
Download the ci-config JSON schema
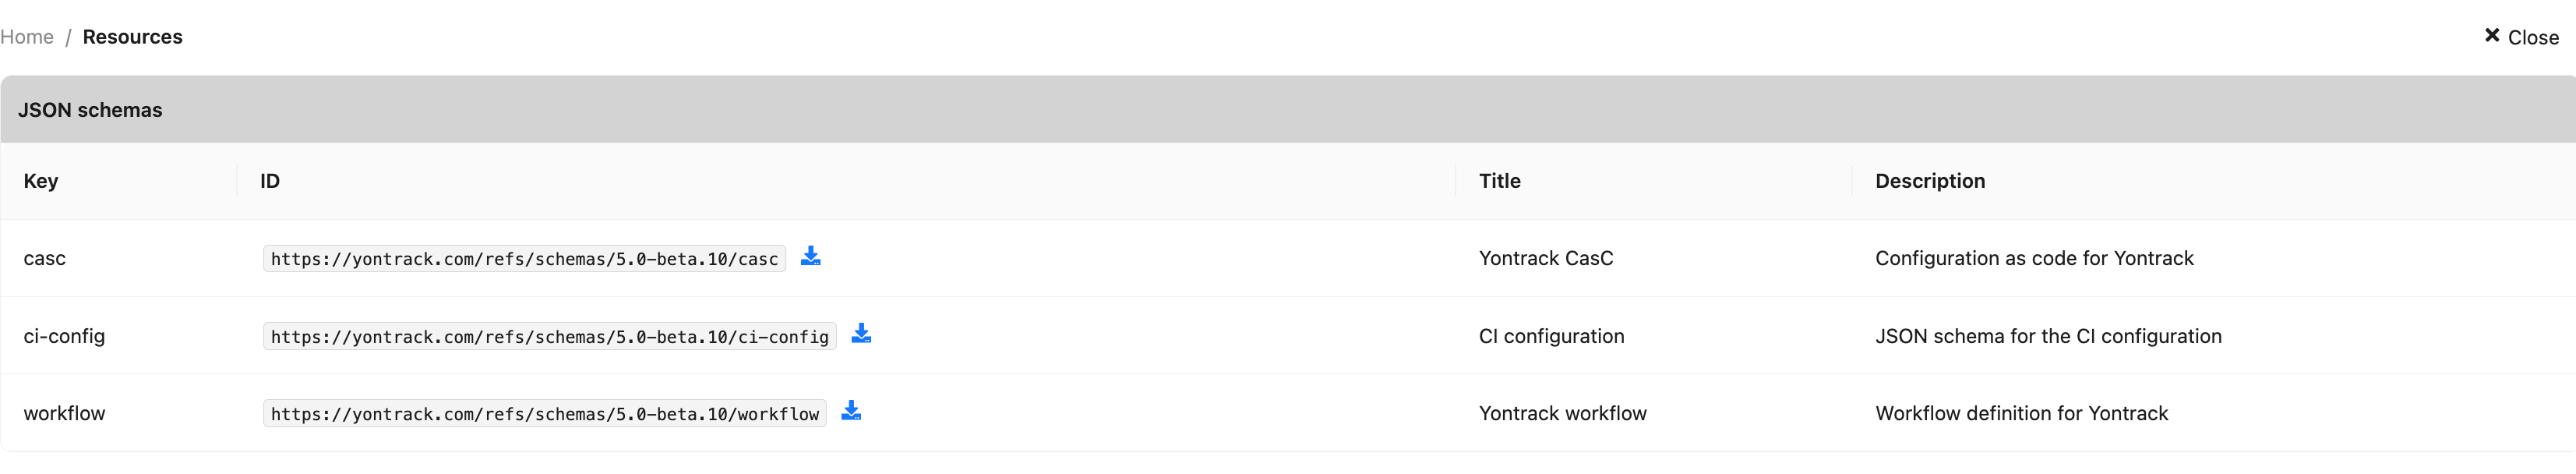[861, 333]
